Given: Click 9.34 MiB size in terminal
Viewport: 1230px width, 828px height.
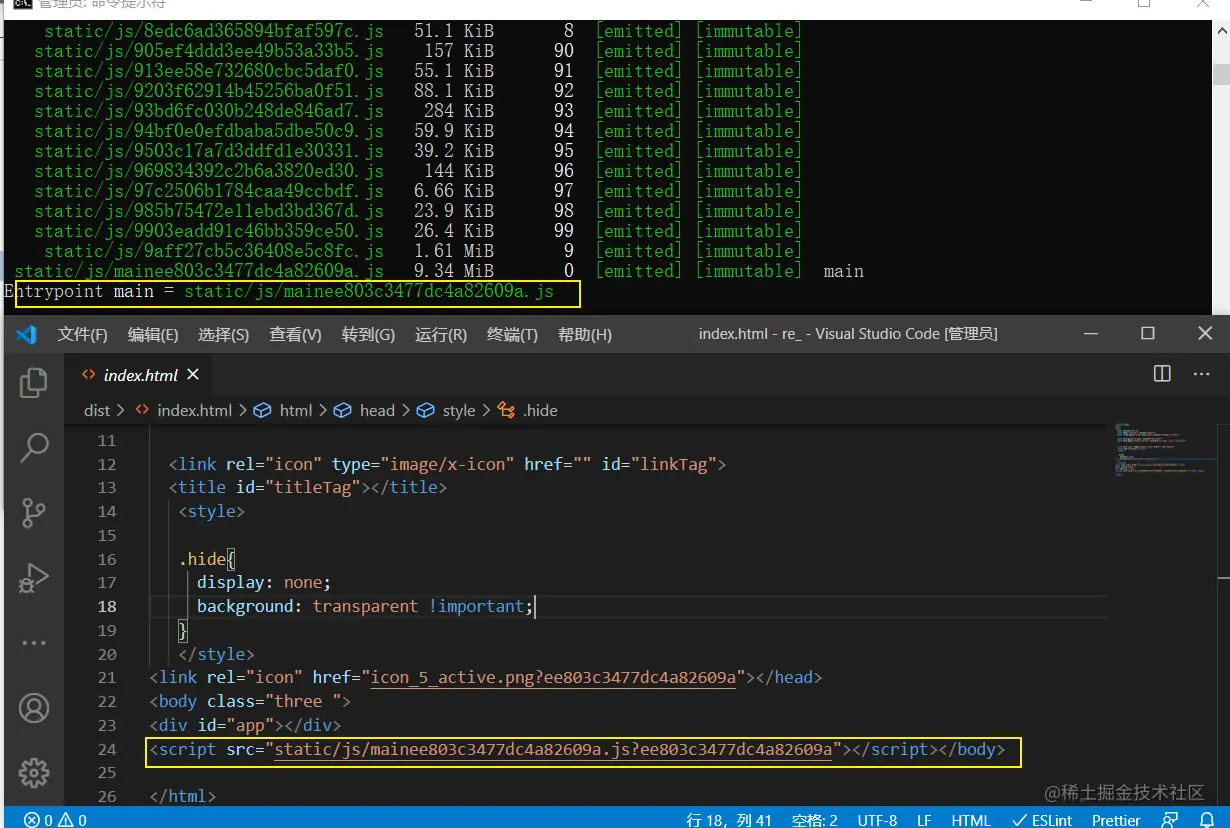Looking at the screenshot, I should [x=454, y=271].
